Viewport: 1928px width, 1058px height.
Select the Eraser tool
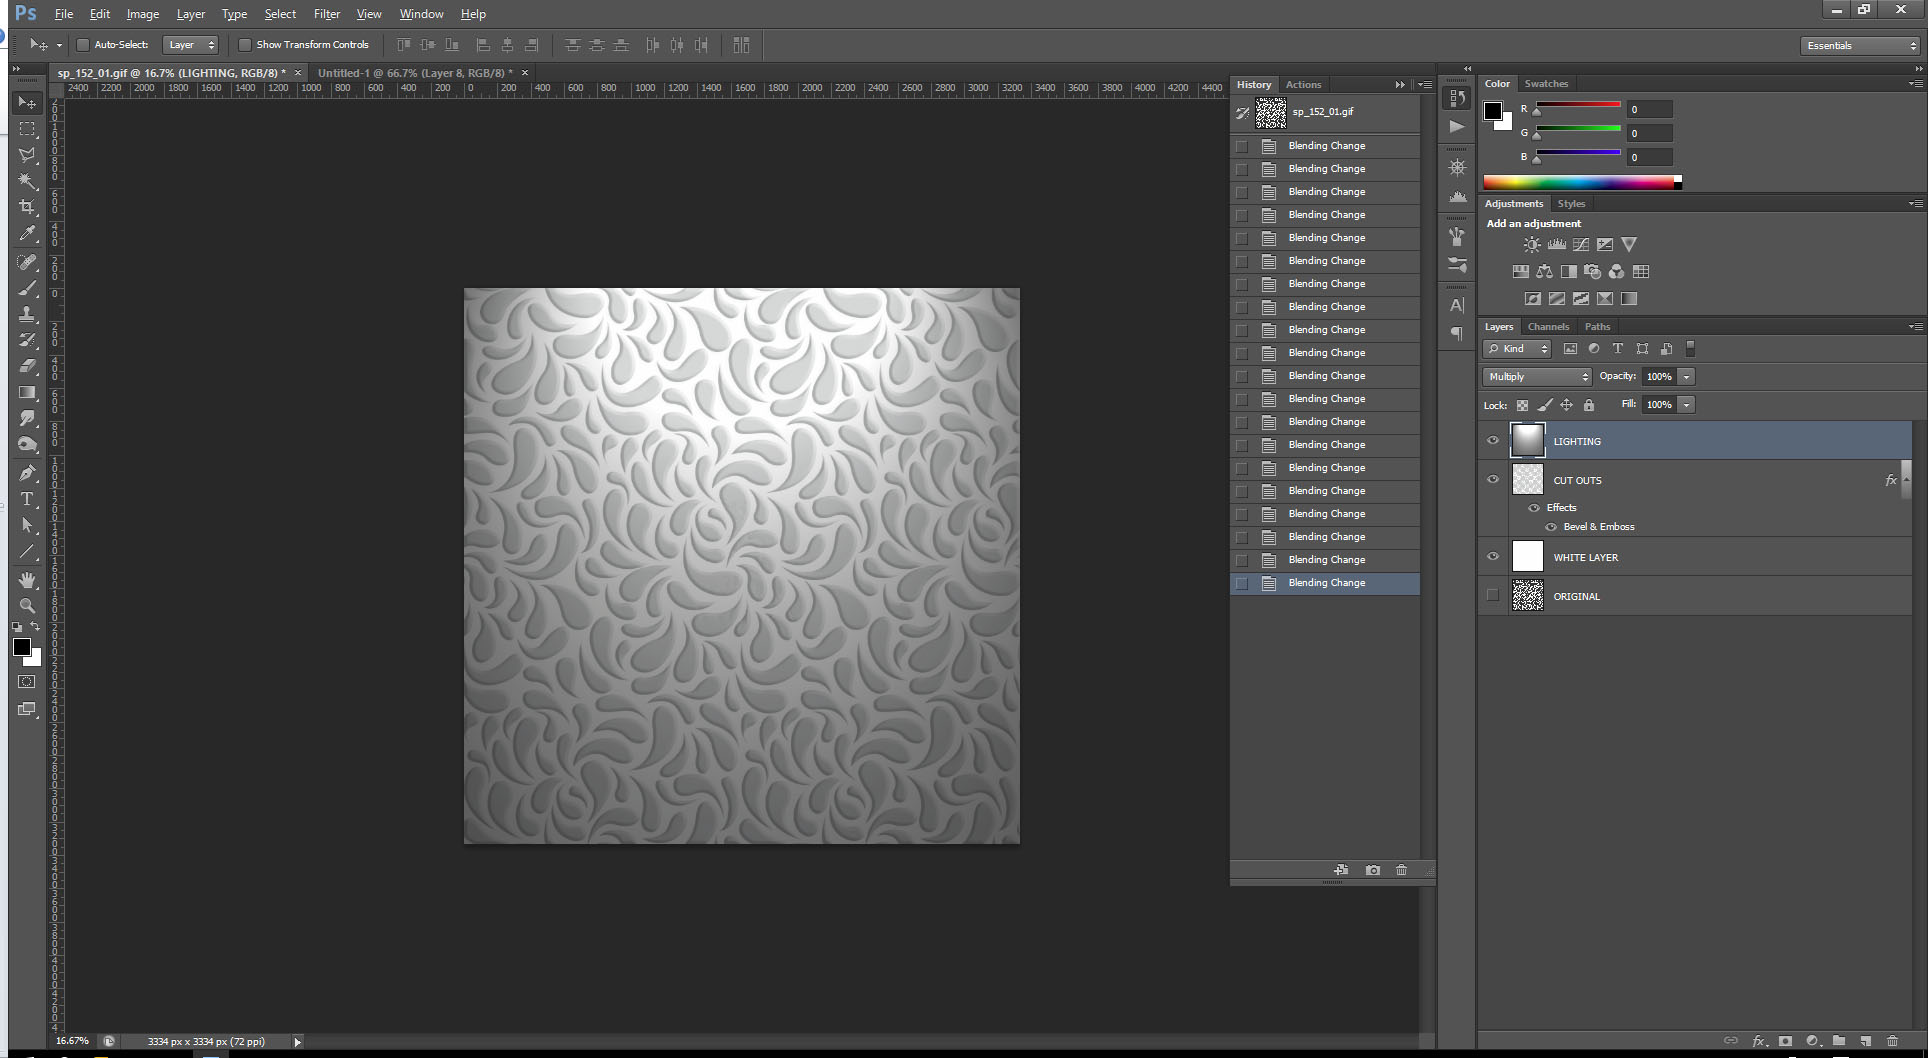coord(27,366)
